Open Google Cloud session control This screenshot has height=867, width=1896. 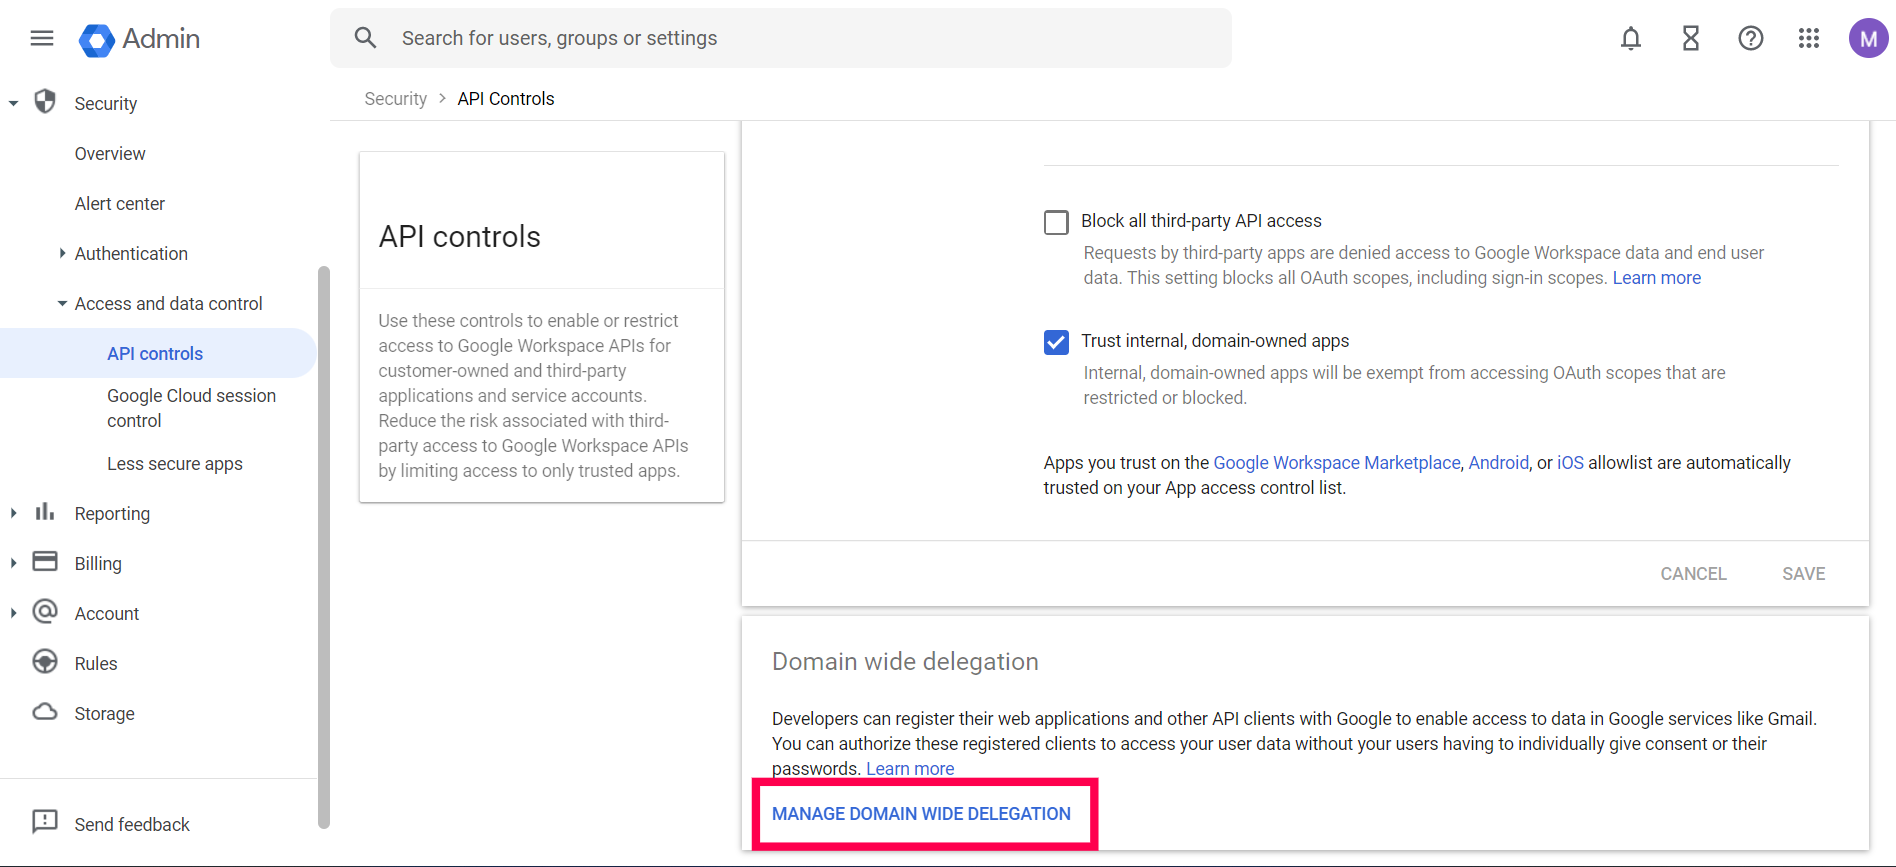point(191,408)
